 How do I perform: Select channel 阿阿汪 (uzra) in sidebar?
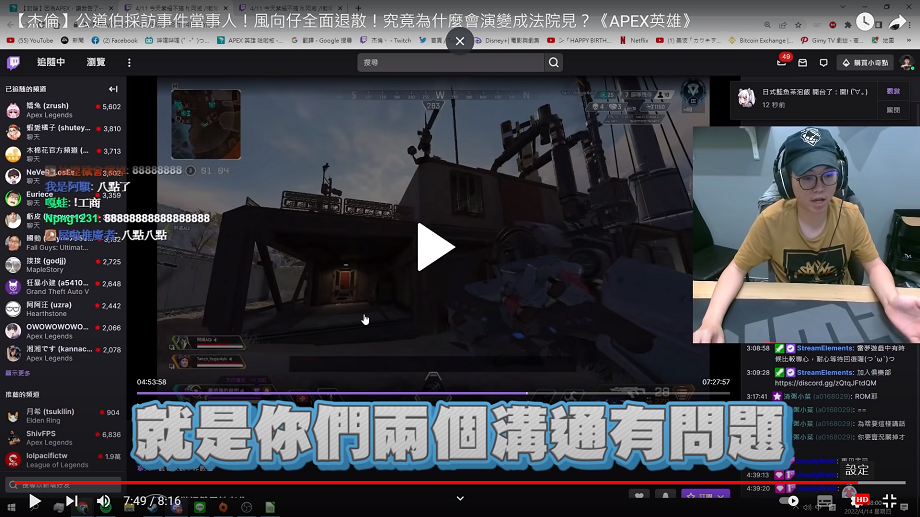(63, 309)
